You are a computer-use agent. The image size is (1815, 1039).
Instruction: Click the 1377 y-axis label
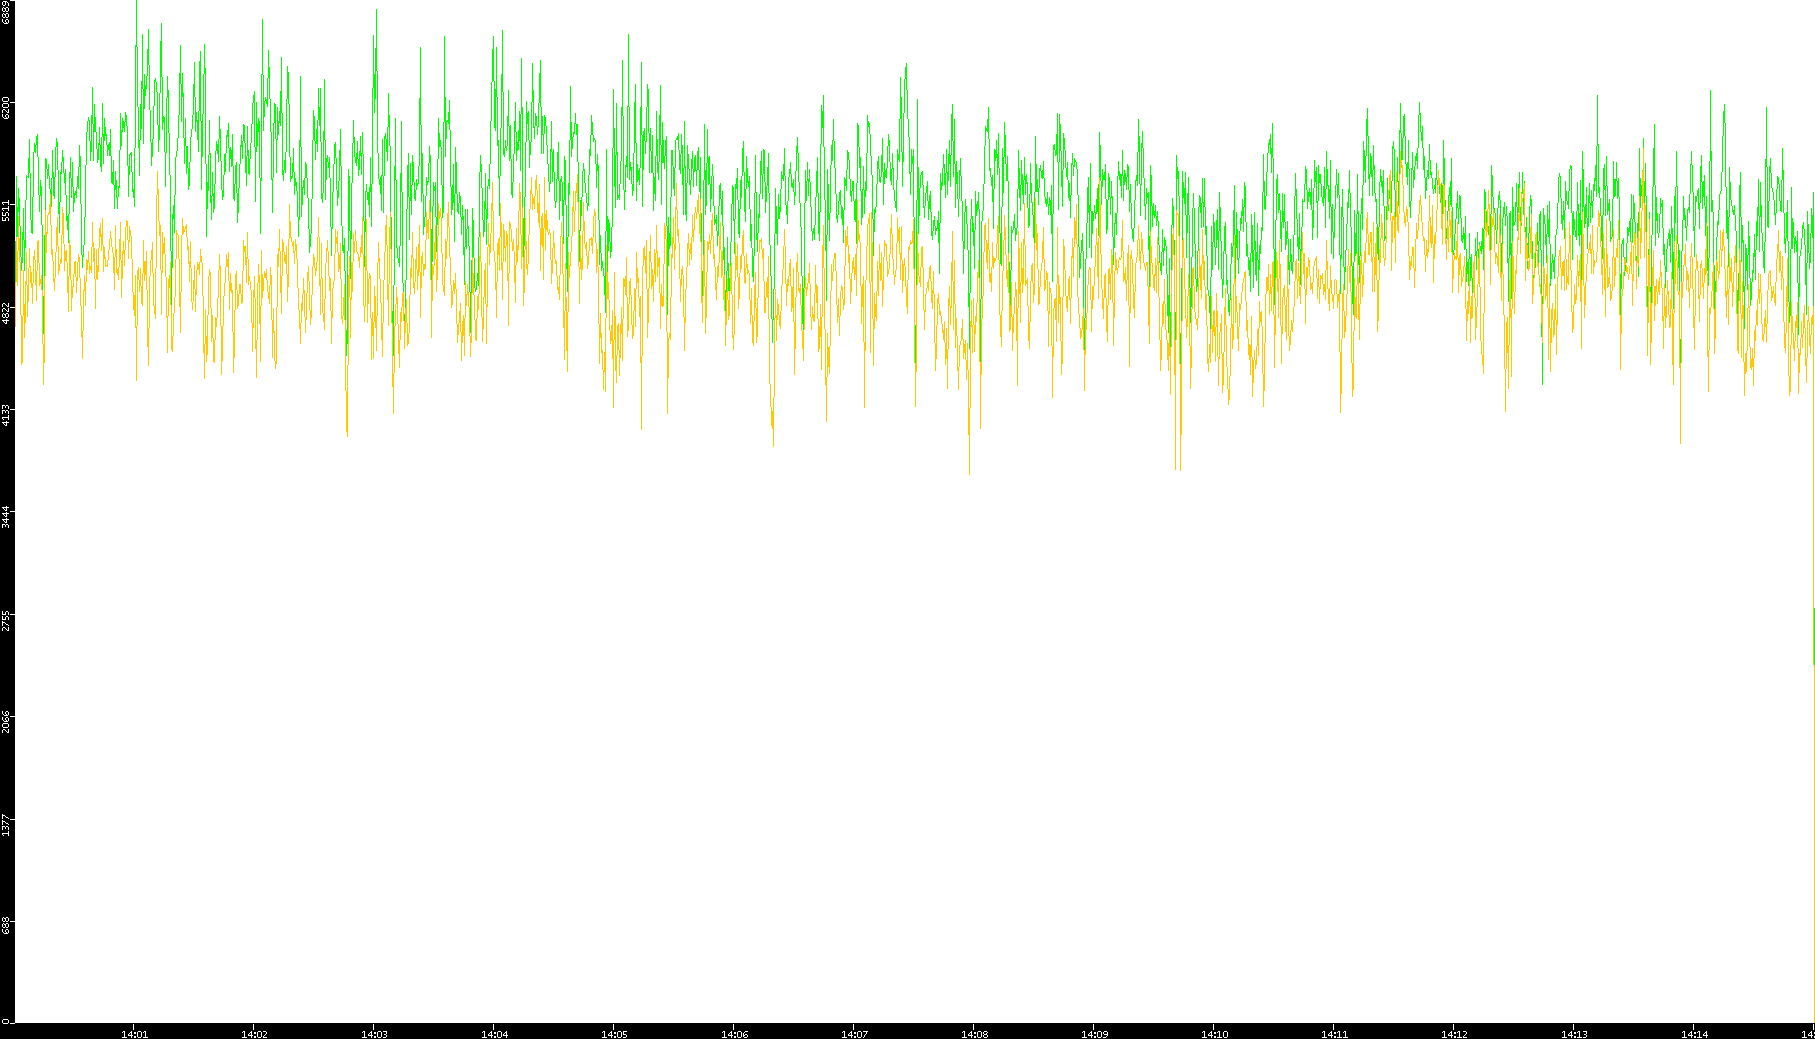(x=6, y=825)
